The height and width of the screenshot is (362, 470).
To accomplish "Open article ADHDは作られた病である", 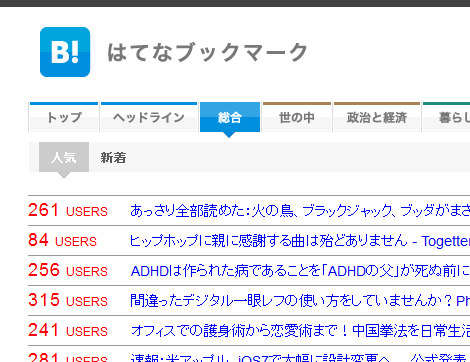I will click(300, 271).
